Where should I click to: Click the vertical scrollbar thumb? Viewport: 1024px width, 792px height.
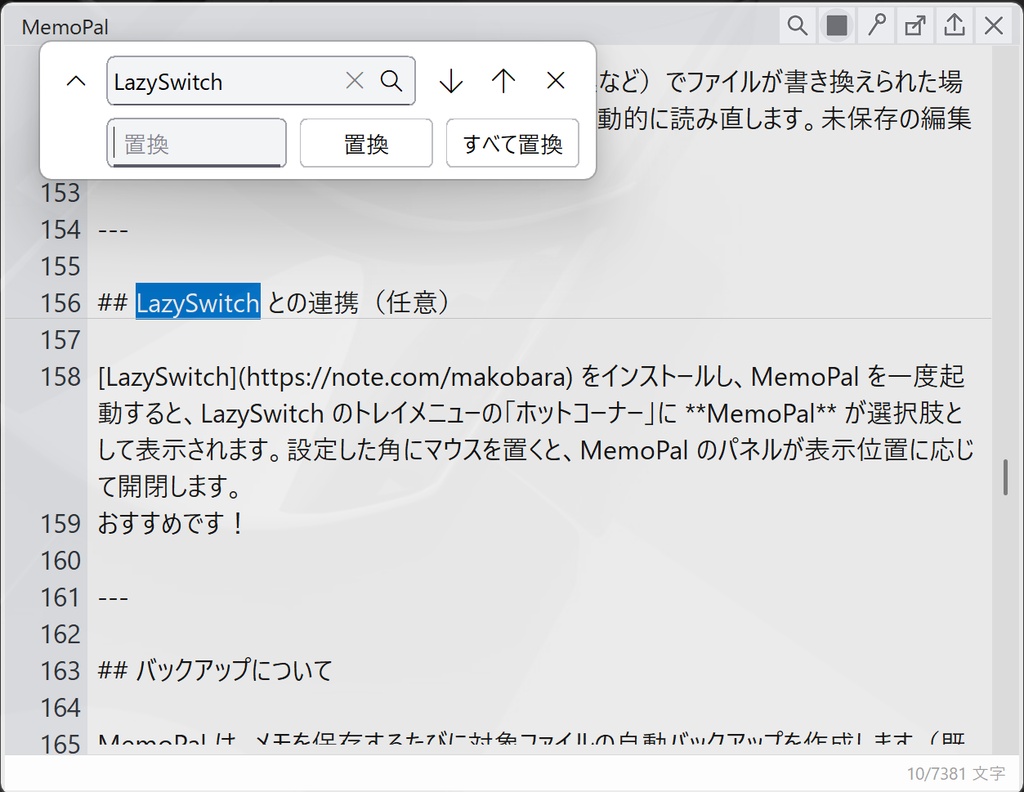pos(1006,477)
